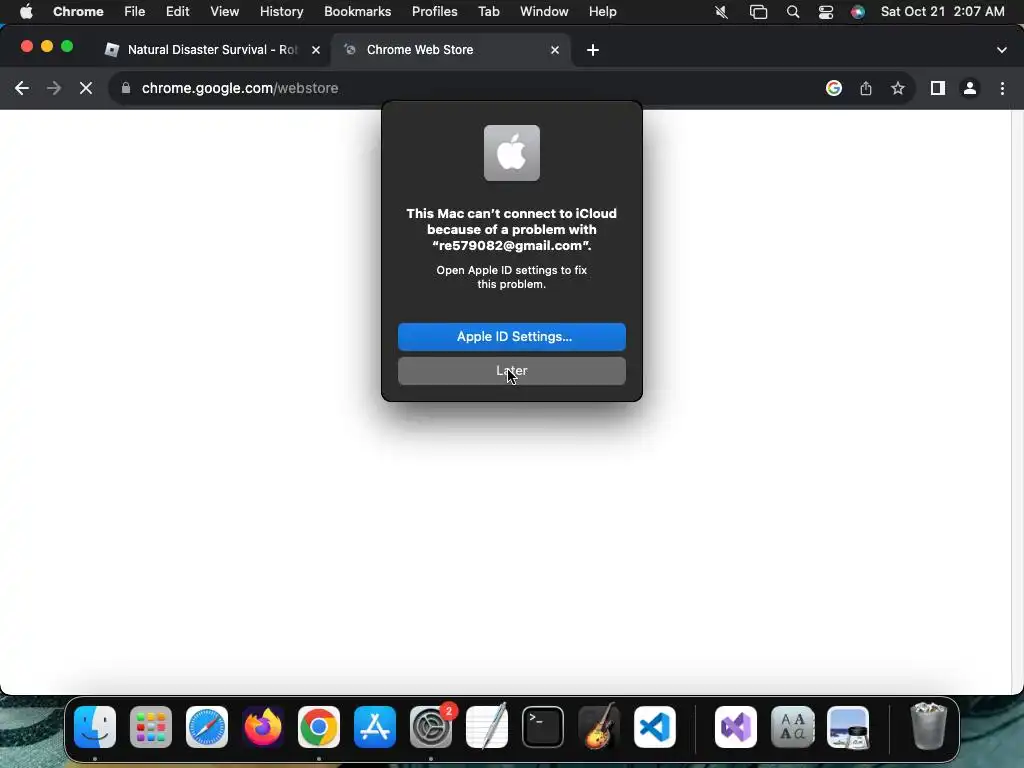Image resolution: width=1024 pixels, height=768 pixels.
Task: Launch Safari from the Dock
Action: pyautogui.click(x=207, y=727)
